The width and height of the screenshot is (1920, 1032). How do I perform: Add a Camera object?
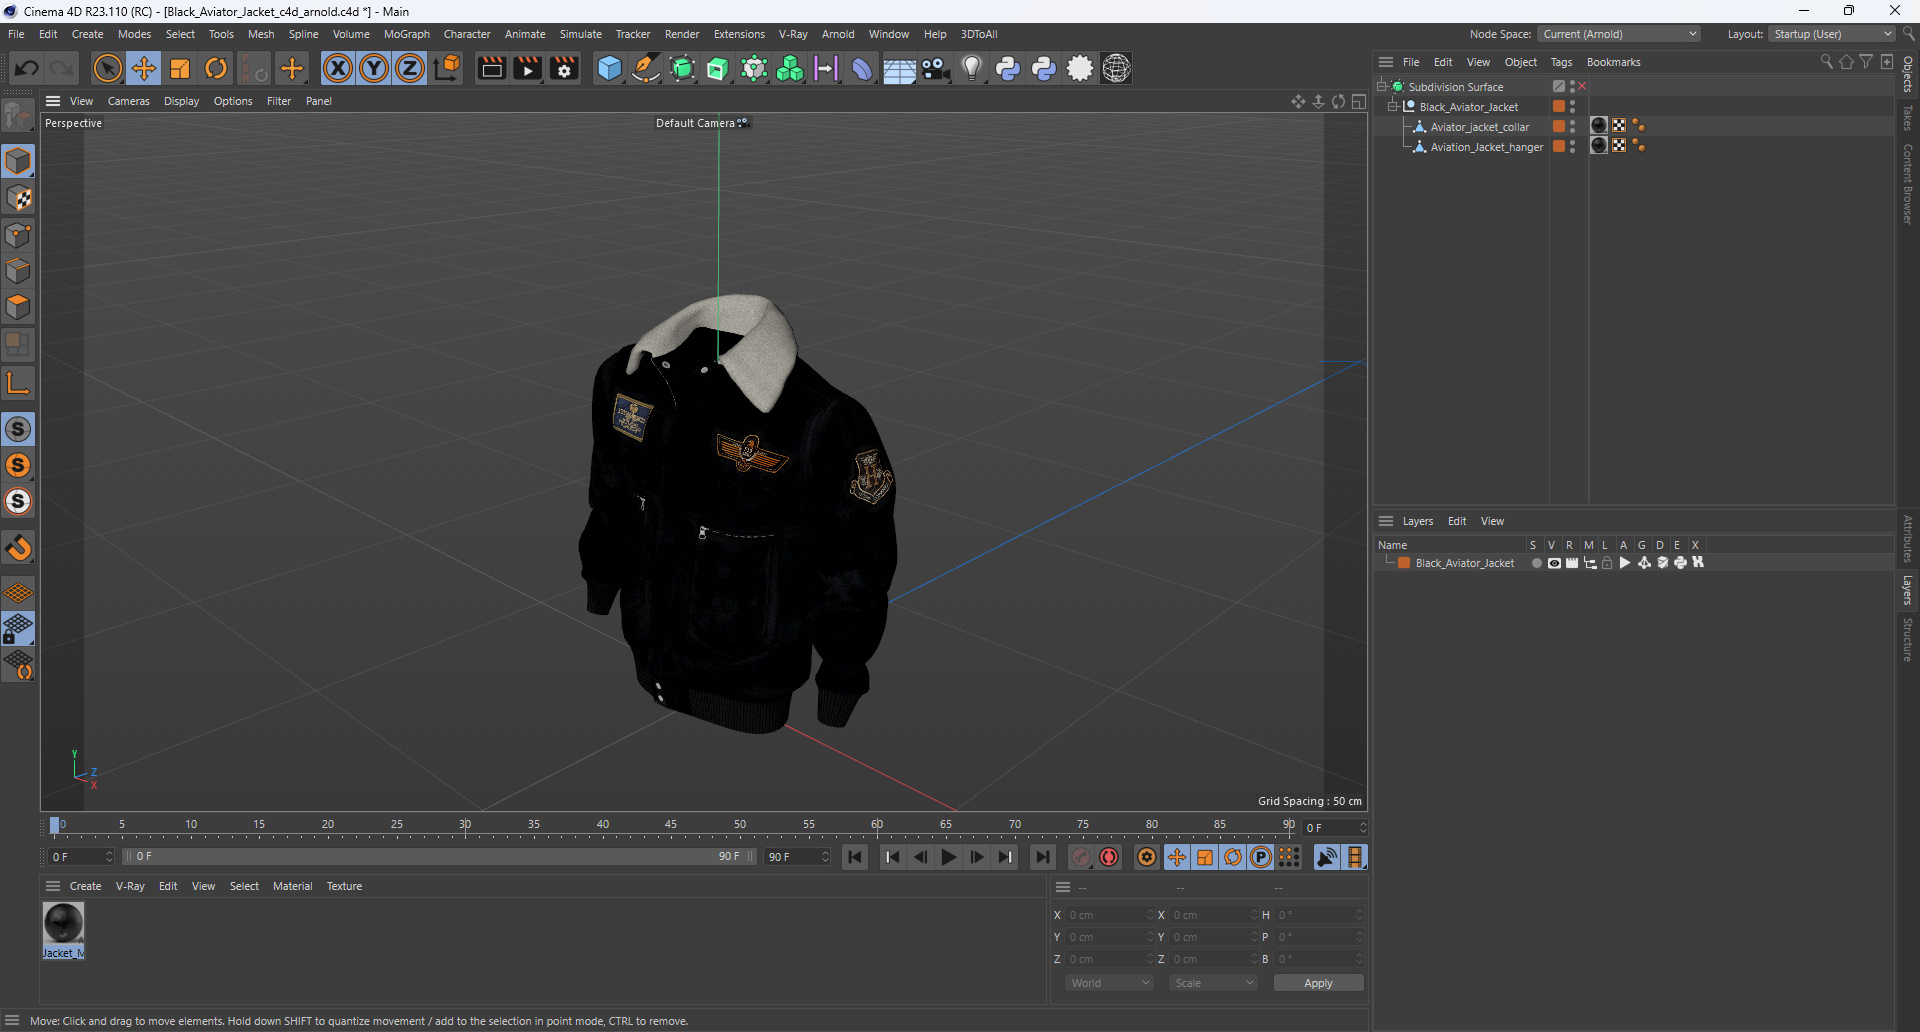(x=935, y=68)
